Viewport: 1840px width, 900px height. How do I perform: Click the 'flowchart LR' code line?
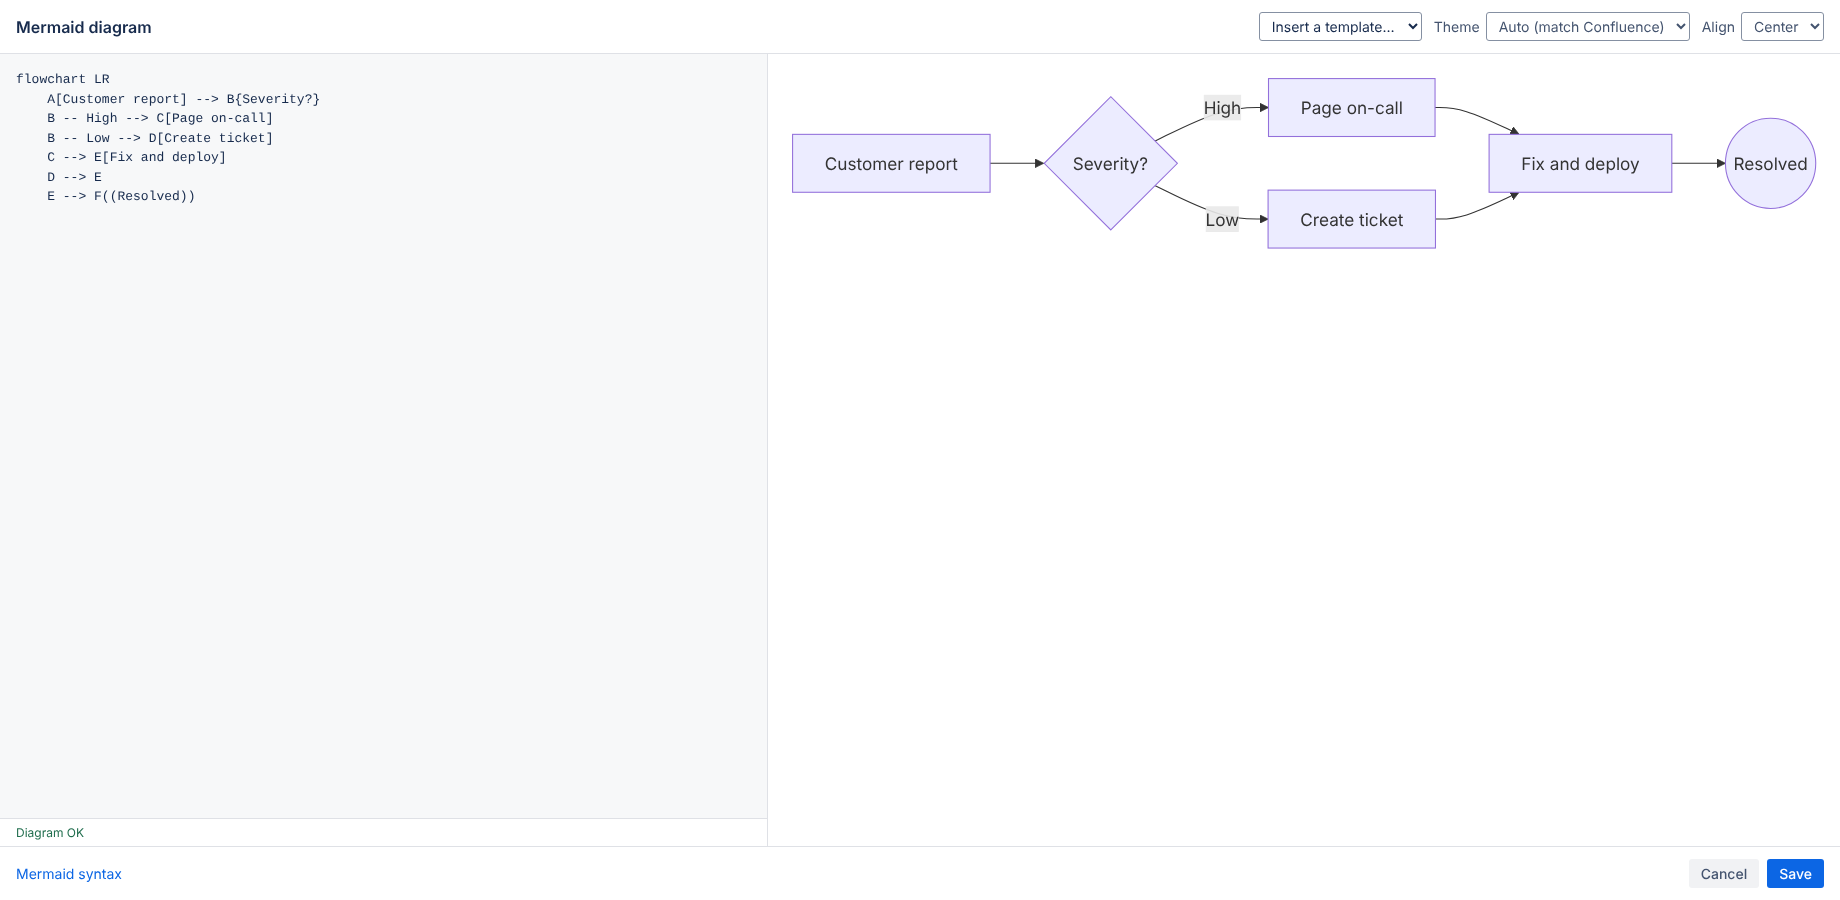click(63, 79)
